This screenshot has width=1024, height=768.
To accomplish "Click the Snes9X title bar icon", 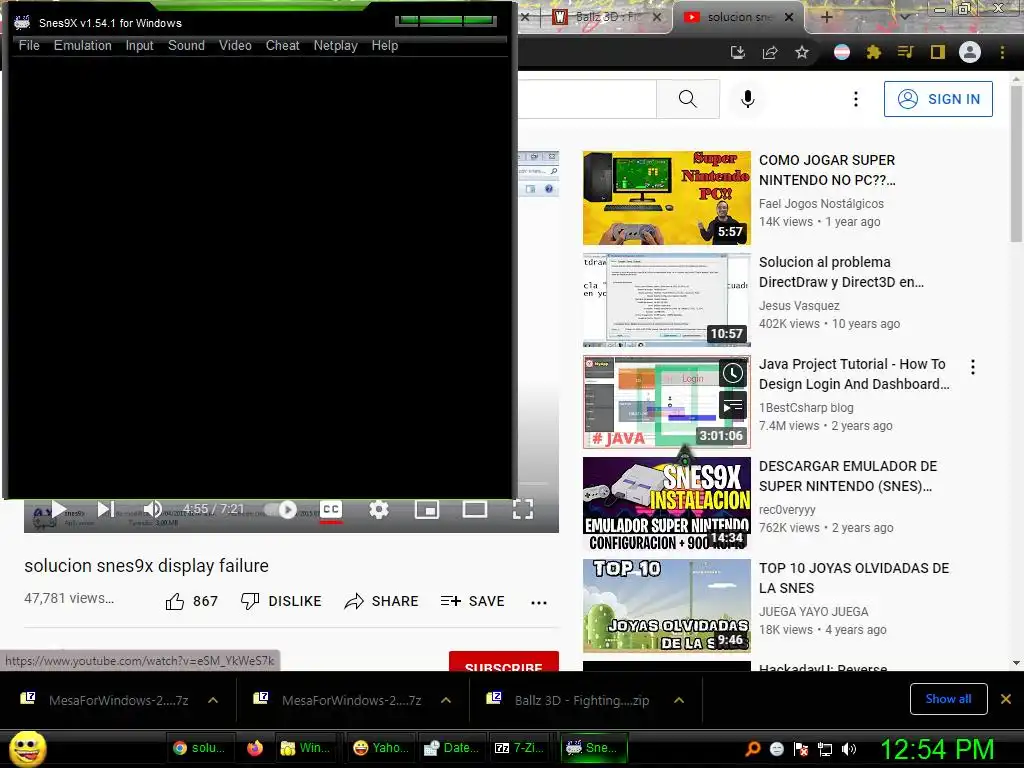I will (x=22, y=23).
